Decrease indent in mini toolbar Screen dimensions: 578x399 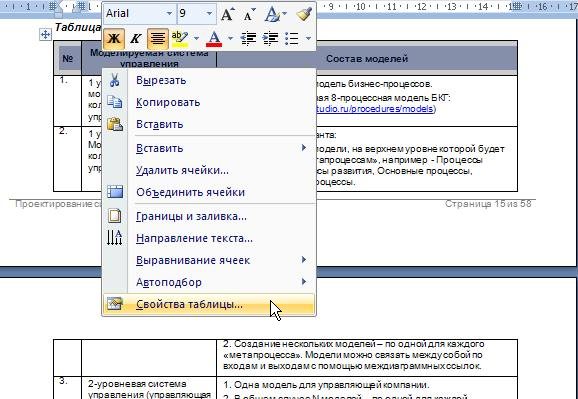[248, 38]
